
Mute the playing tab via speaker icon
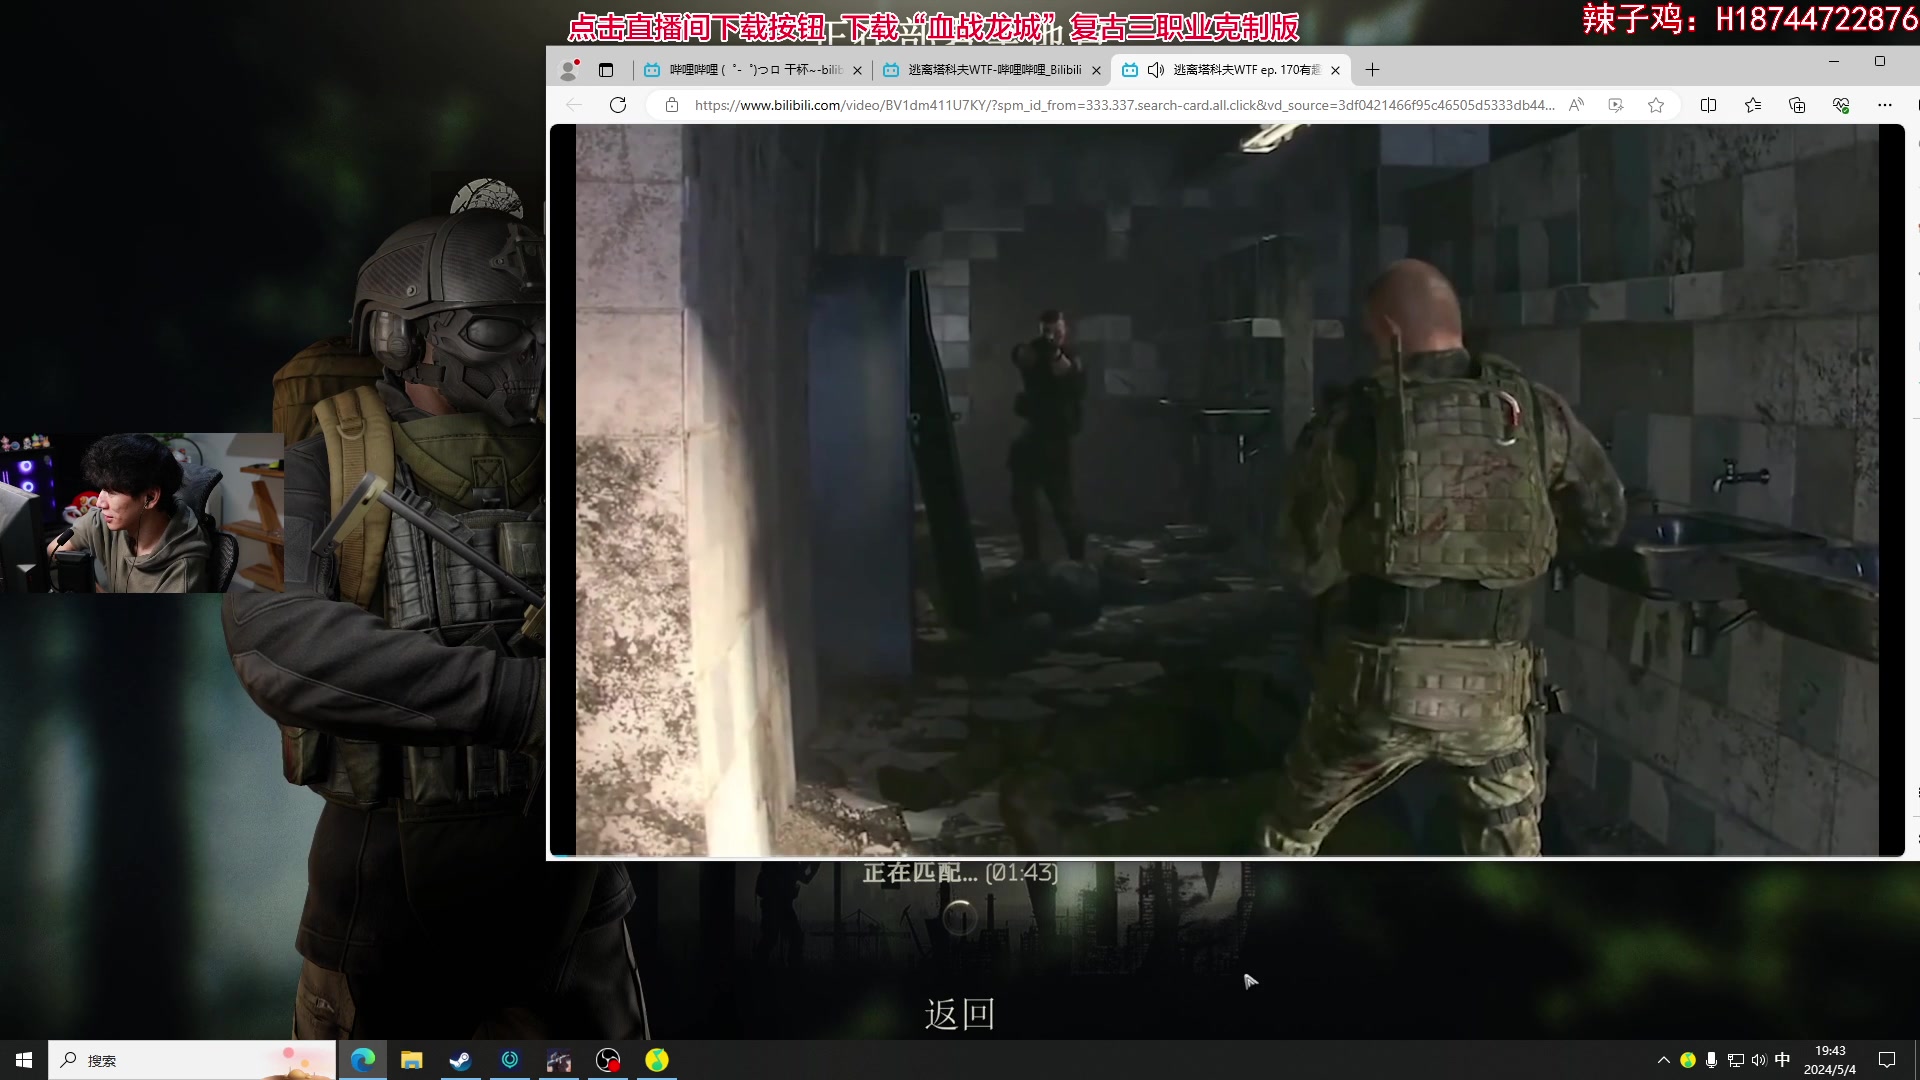pos(1156,70)
